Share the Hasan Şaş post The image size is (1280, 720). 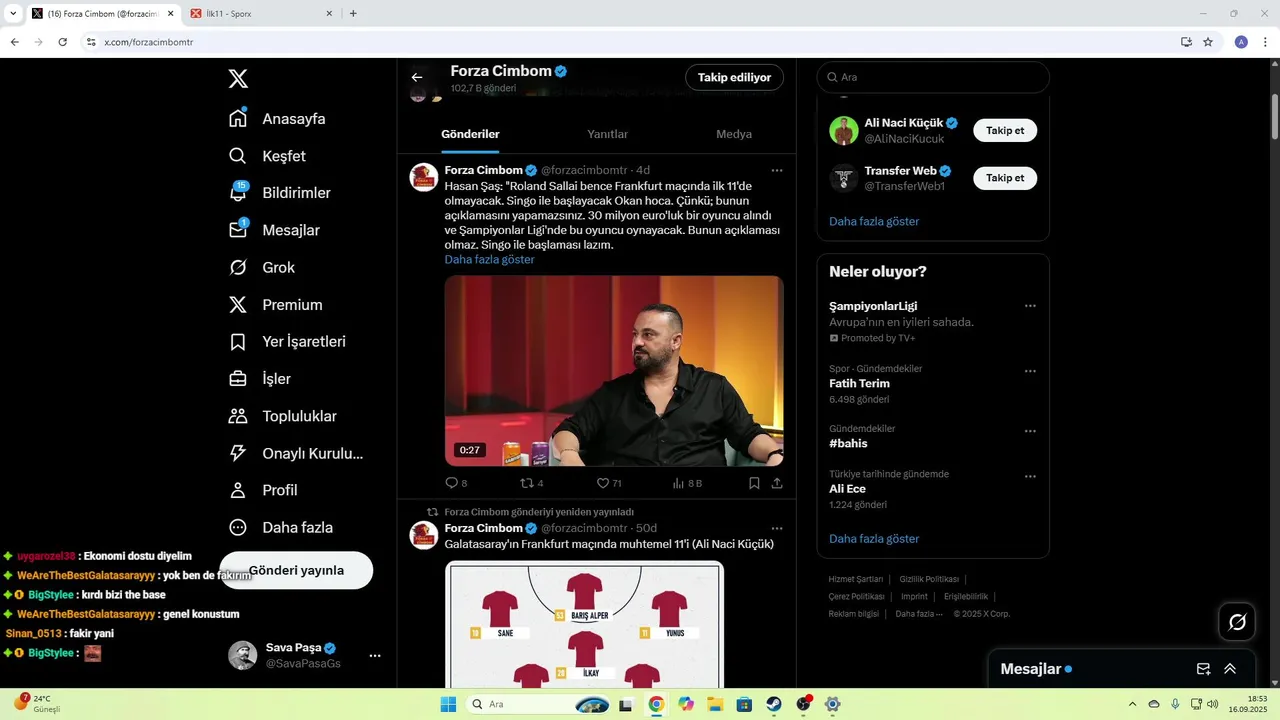tap(777, 483)
